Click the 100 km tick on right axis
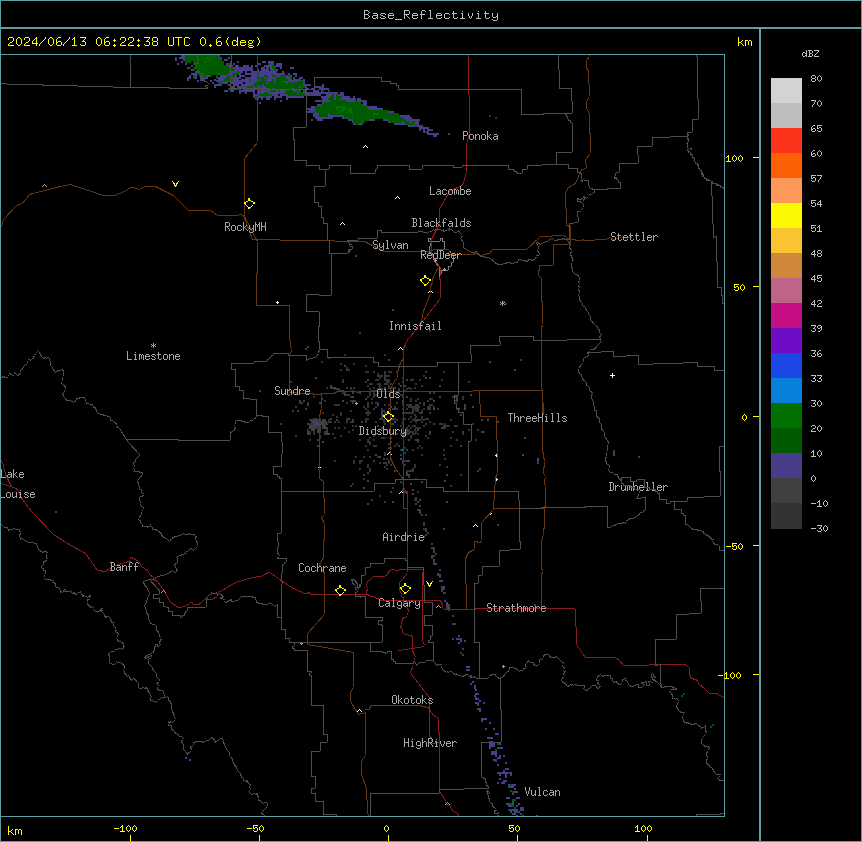 [x=734, y=158]
